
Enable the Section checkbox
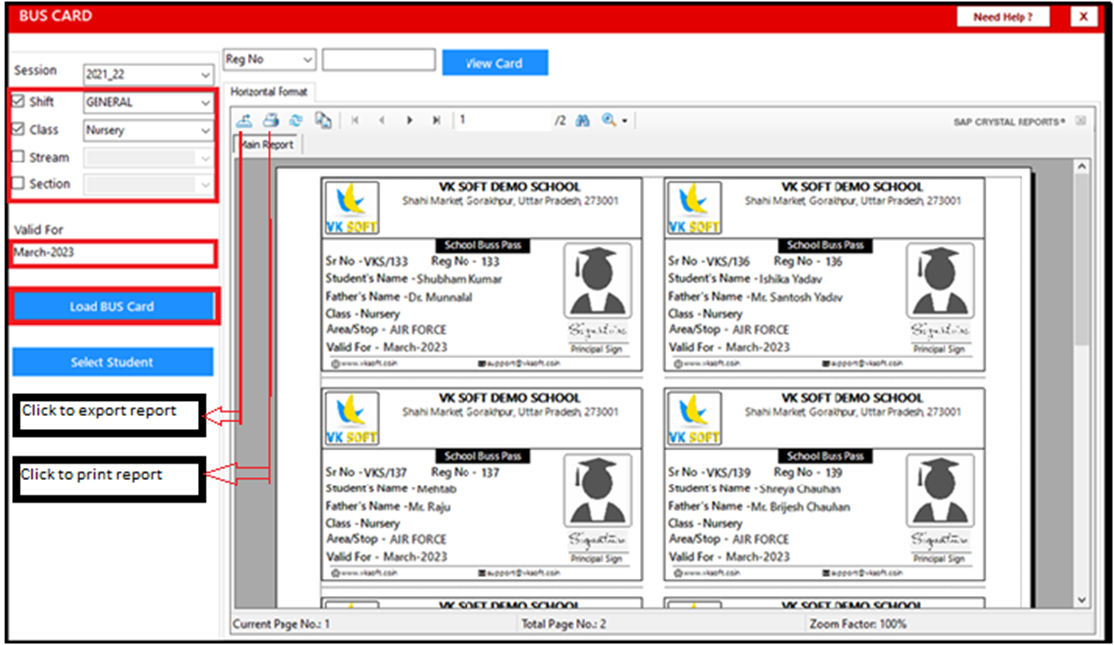[x=18, y=183]
